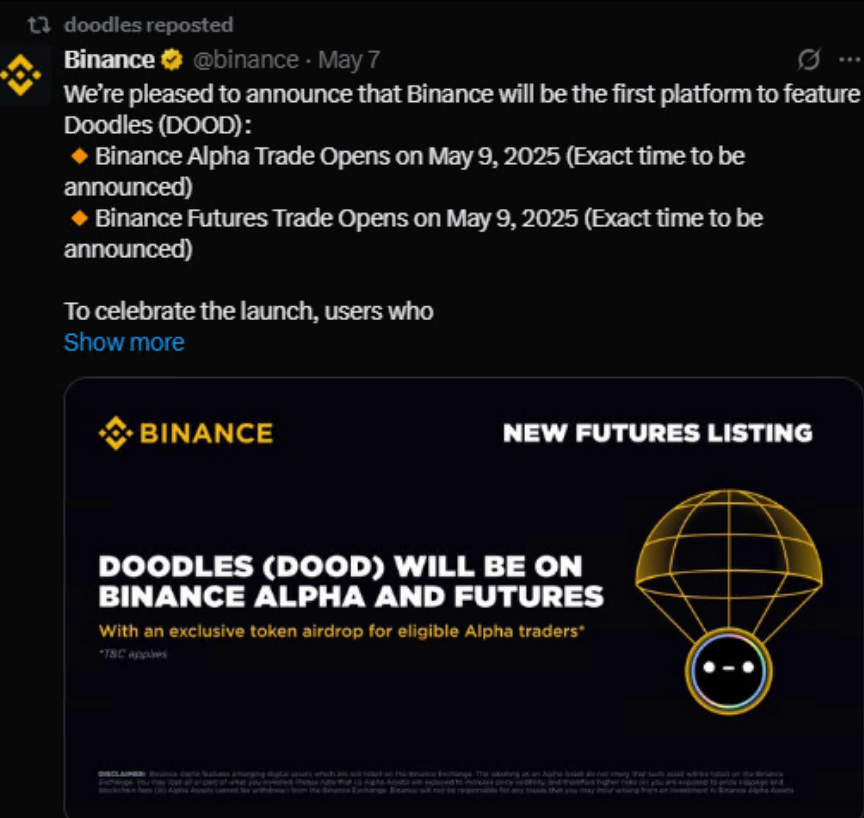The image size is (864, 818).
Task: Click the Binance logo inside the image card
Action: [186, 433]
